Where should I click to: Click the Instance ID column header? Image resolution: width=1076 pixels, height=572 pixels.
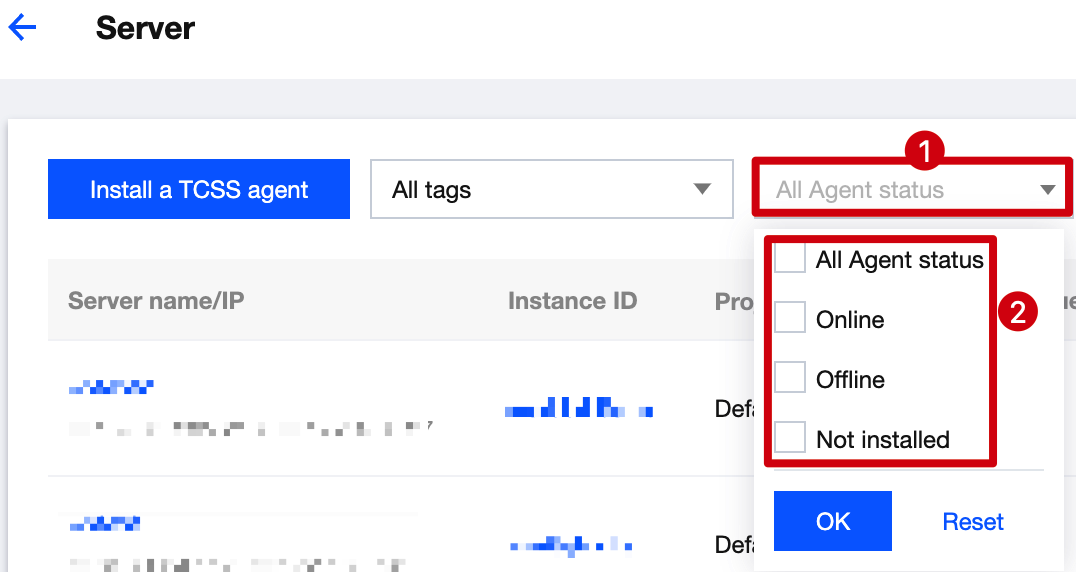pyautogui.click(x=572, y=301)
